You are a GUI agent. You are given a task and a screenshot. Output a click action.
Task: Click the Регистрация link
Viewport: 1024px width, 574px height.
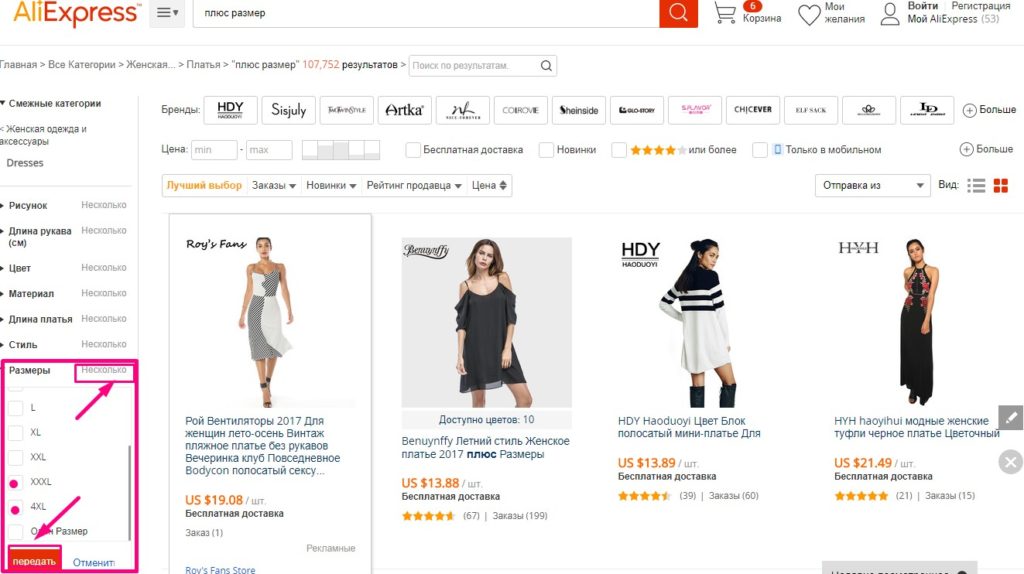(x=981, y=6)
